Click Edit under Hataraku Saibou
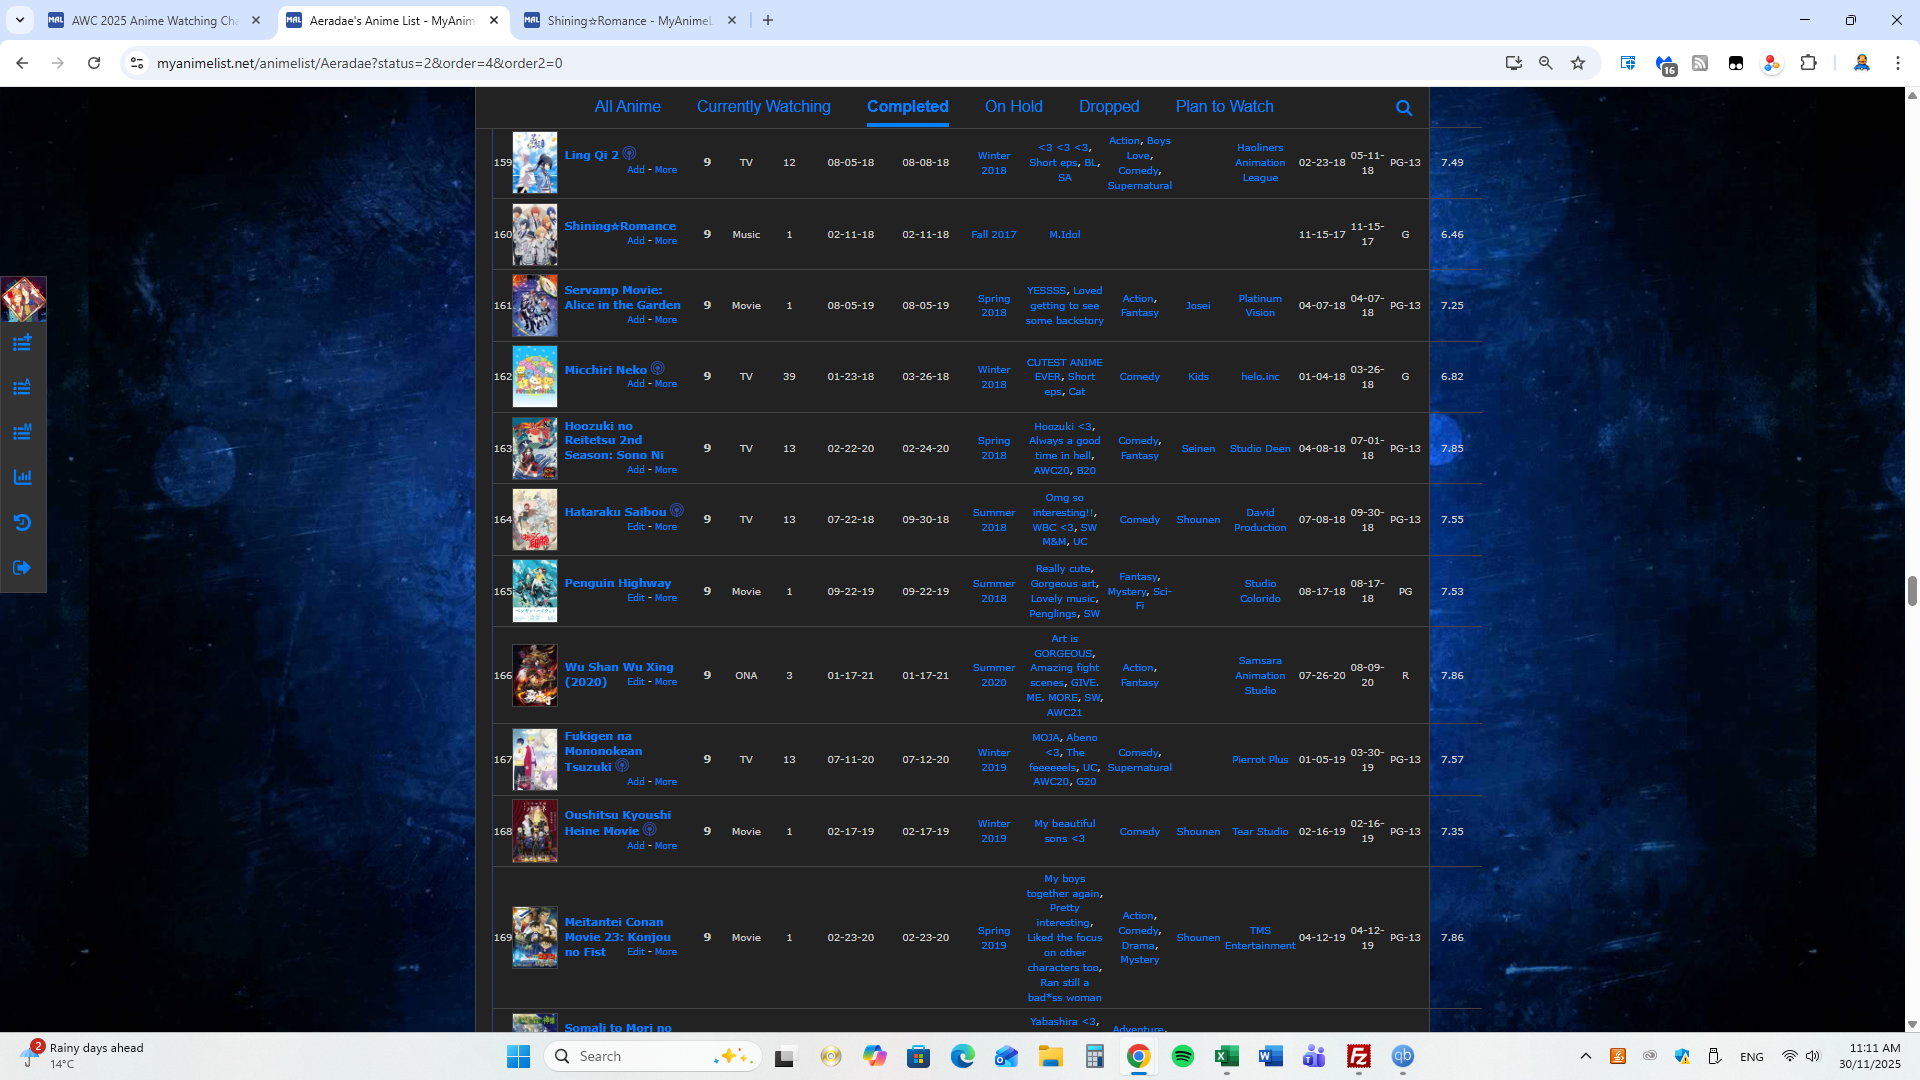This screenshot has height=1080, width=1920. coord(636,527)
